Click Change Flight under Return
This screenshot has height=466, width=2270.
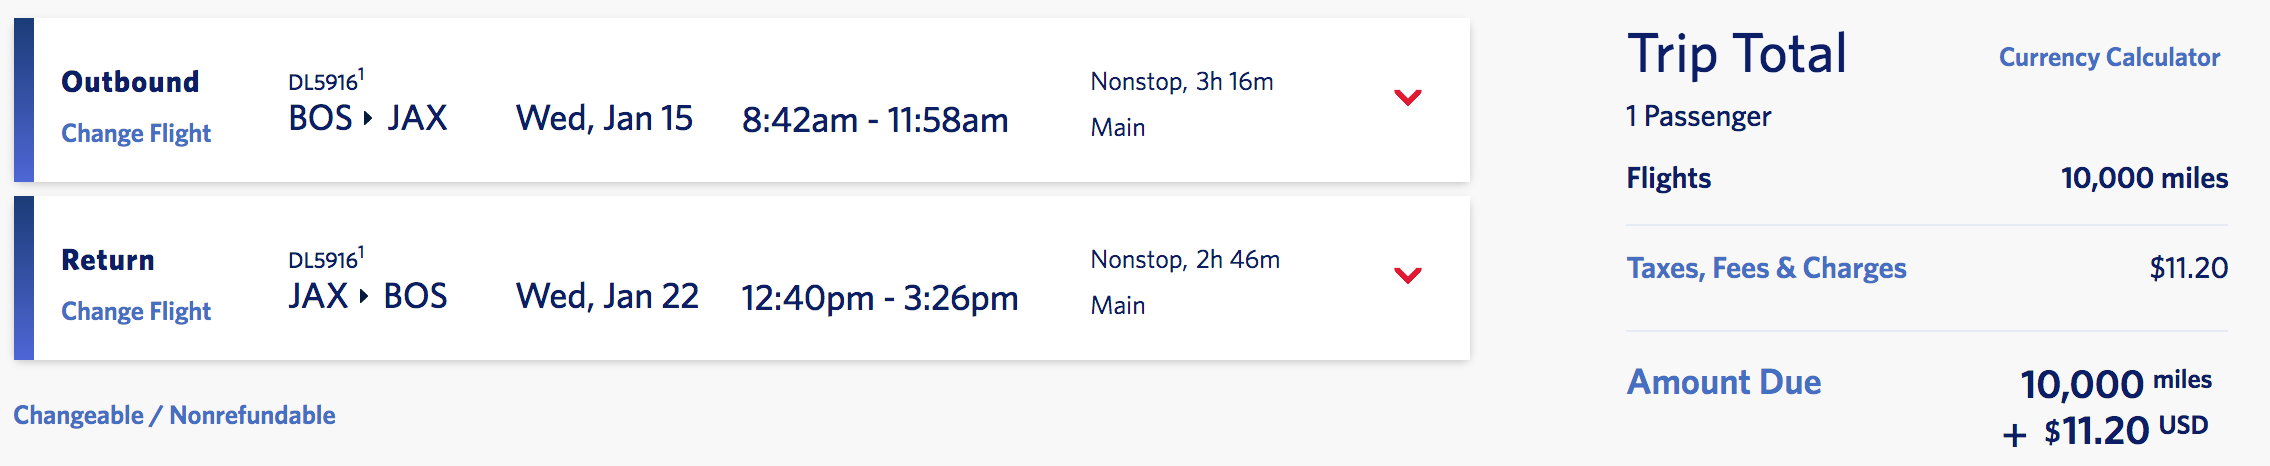click(x=136, y=312)
